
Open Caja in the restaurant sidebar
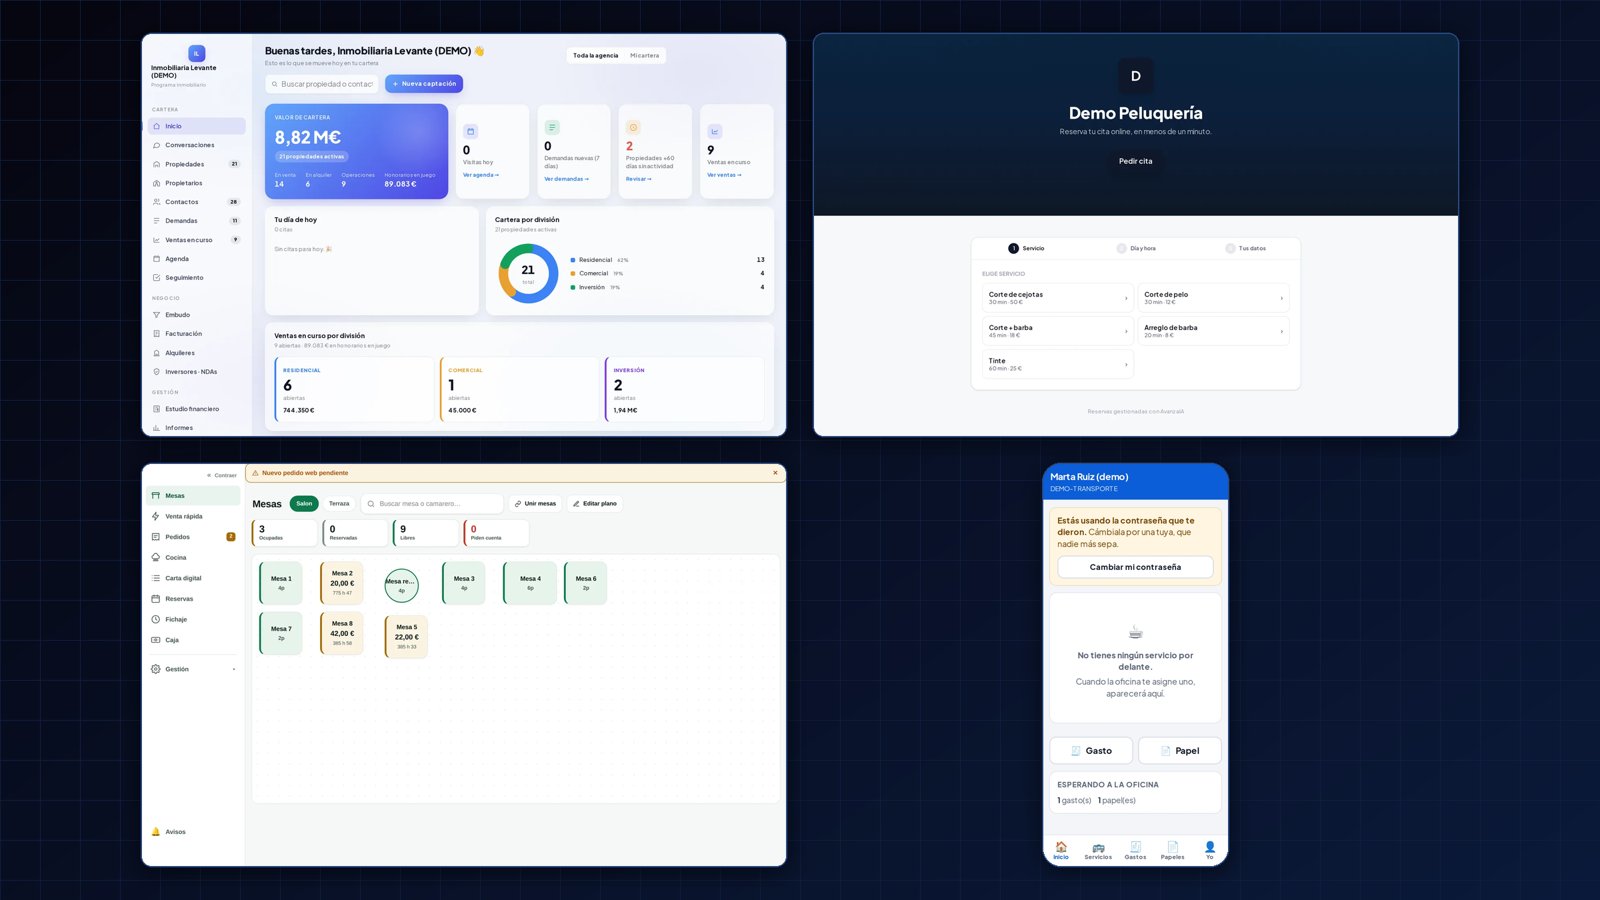(193, 640)
